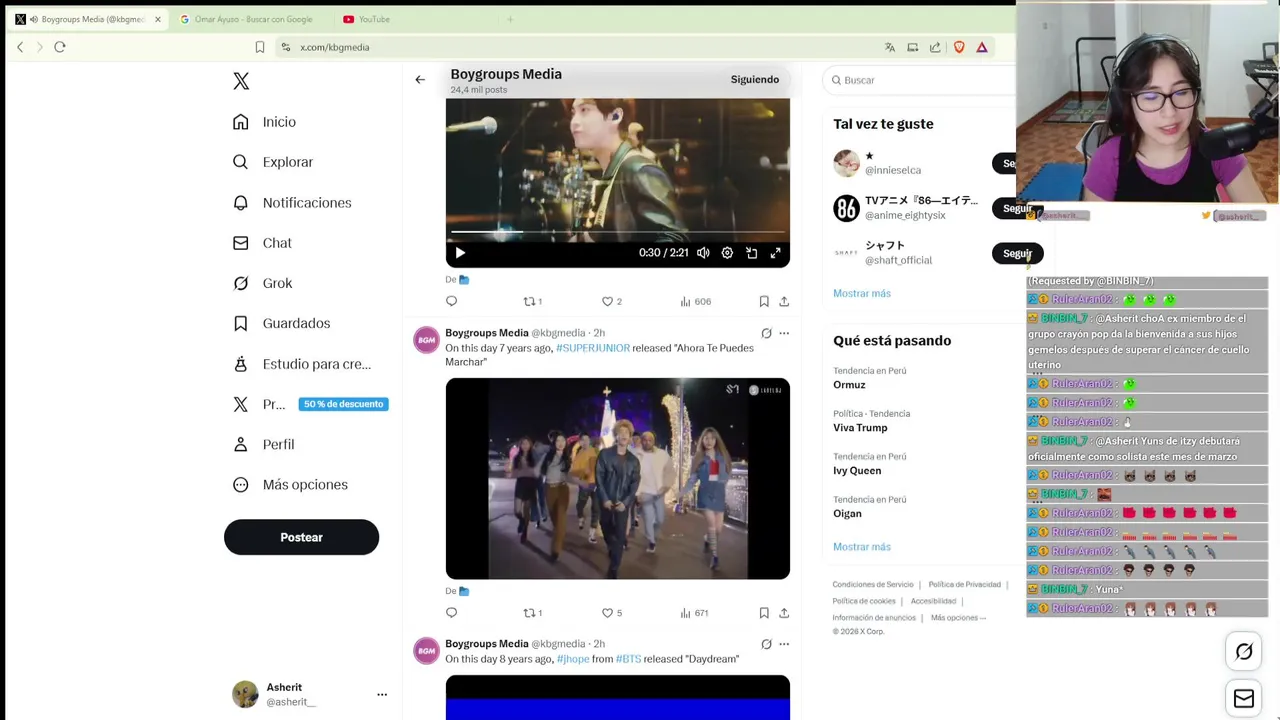The image size is (1280, 720).
Task: Like the SUPERJUNIOR post with 5 likes
Action: pos(611,613)
